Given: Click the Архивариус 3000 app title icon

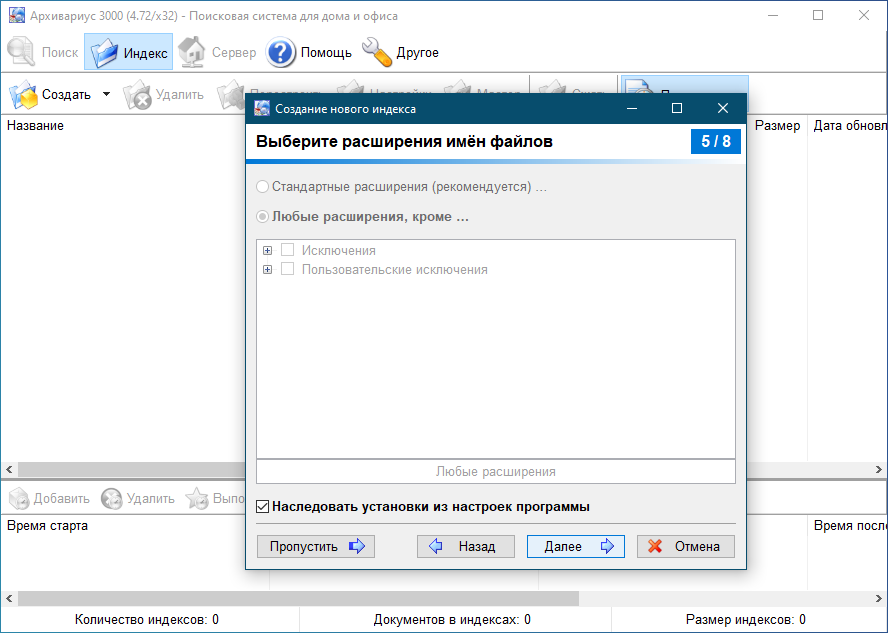Looking at the screenshot, I should [16, 15].
